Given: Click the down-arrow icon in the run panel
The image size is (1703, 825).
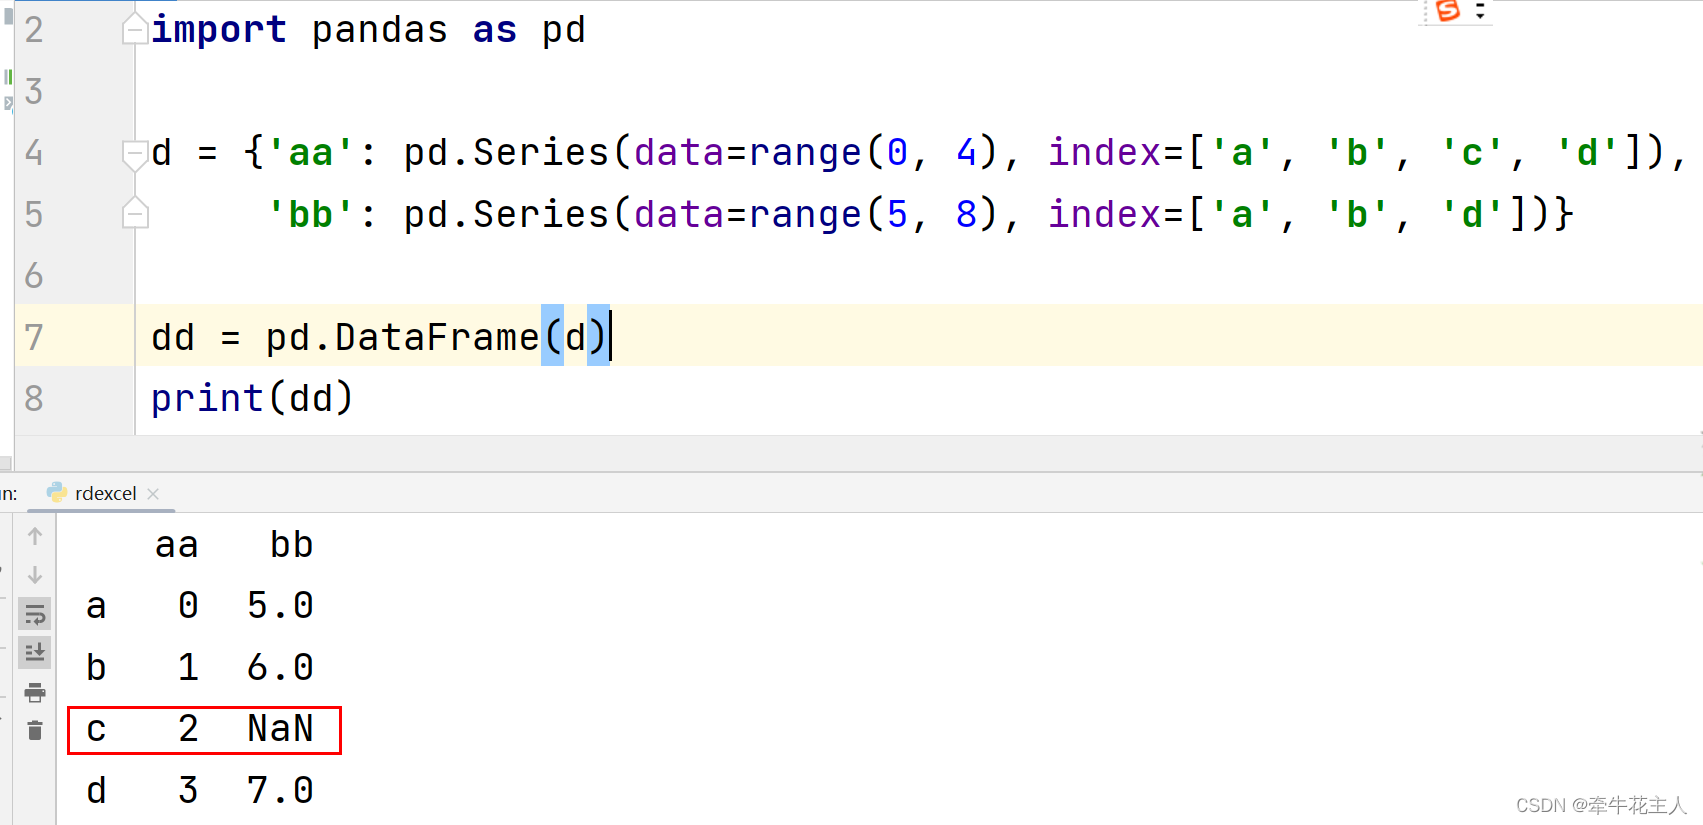Looking at the screenshot, I should [x=35, y=575].
